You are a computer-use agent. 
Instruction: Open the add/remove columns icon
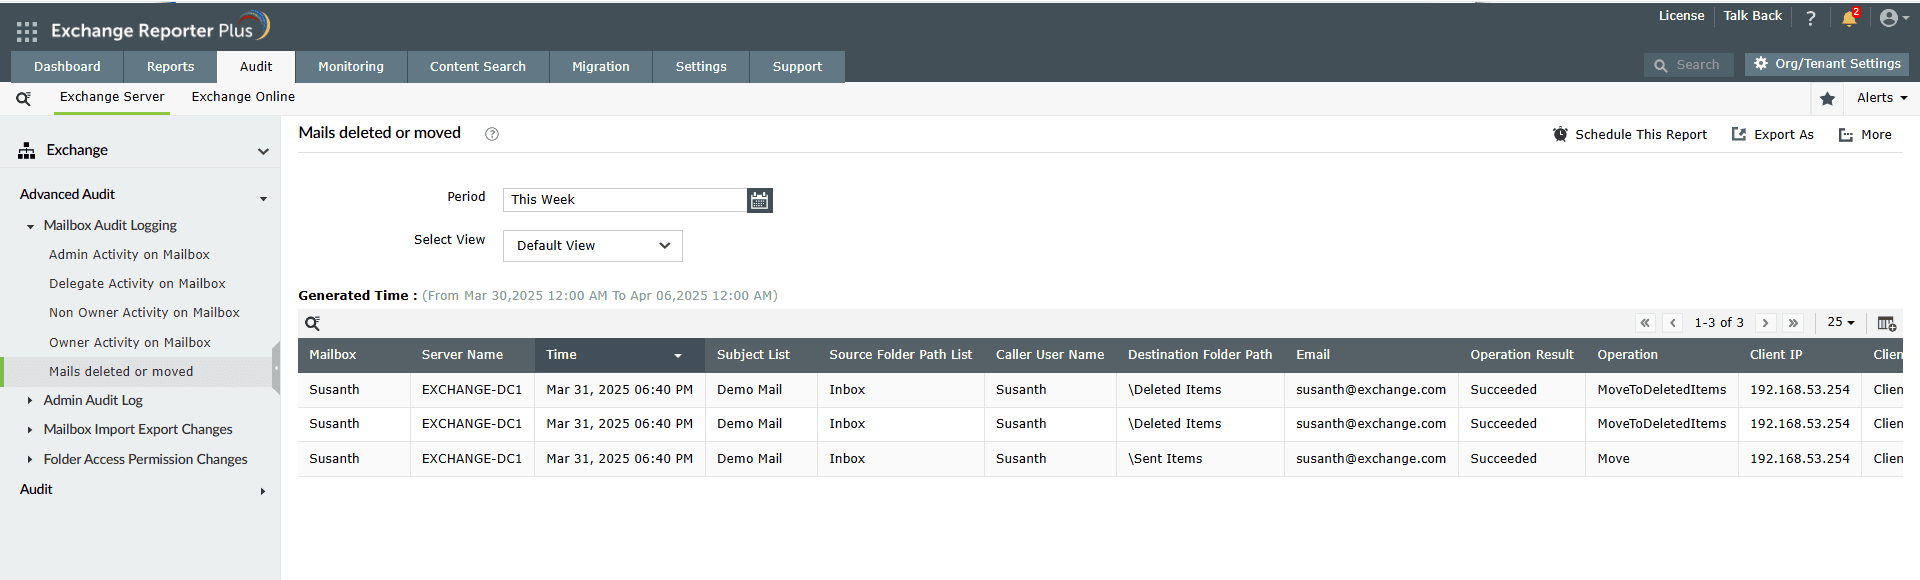1886,323
